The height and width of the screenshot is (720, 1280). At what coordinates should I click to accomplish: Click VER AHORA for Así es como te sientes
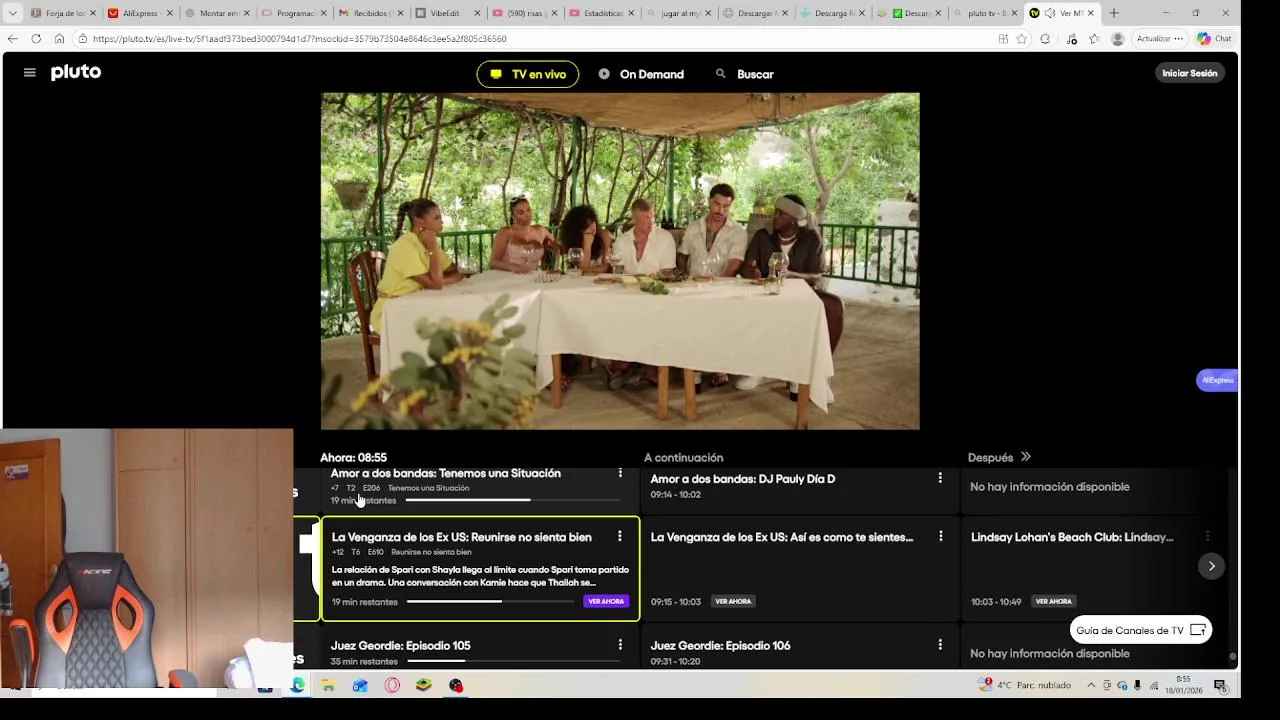coord(733,601)
